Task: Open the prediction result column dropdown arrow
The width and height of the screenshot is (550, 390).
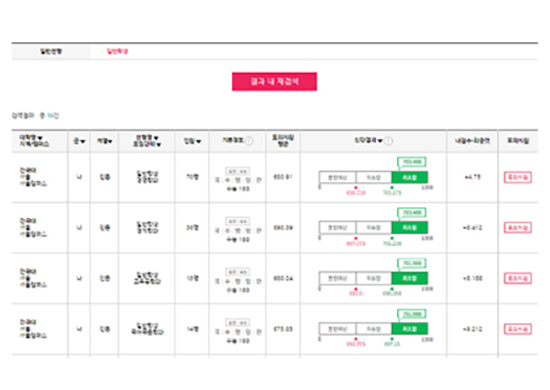Action: tap(380, 141)
